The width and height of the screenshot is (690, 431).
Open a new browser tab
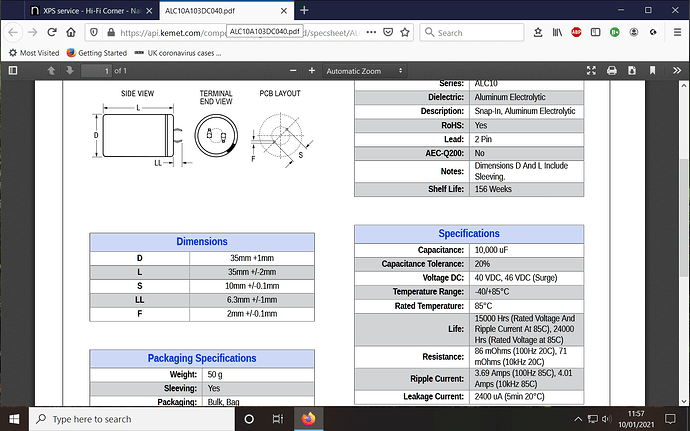coord(303,10)
